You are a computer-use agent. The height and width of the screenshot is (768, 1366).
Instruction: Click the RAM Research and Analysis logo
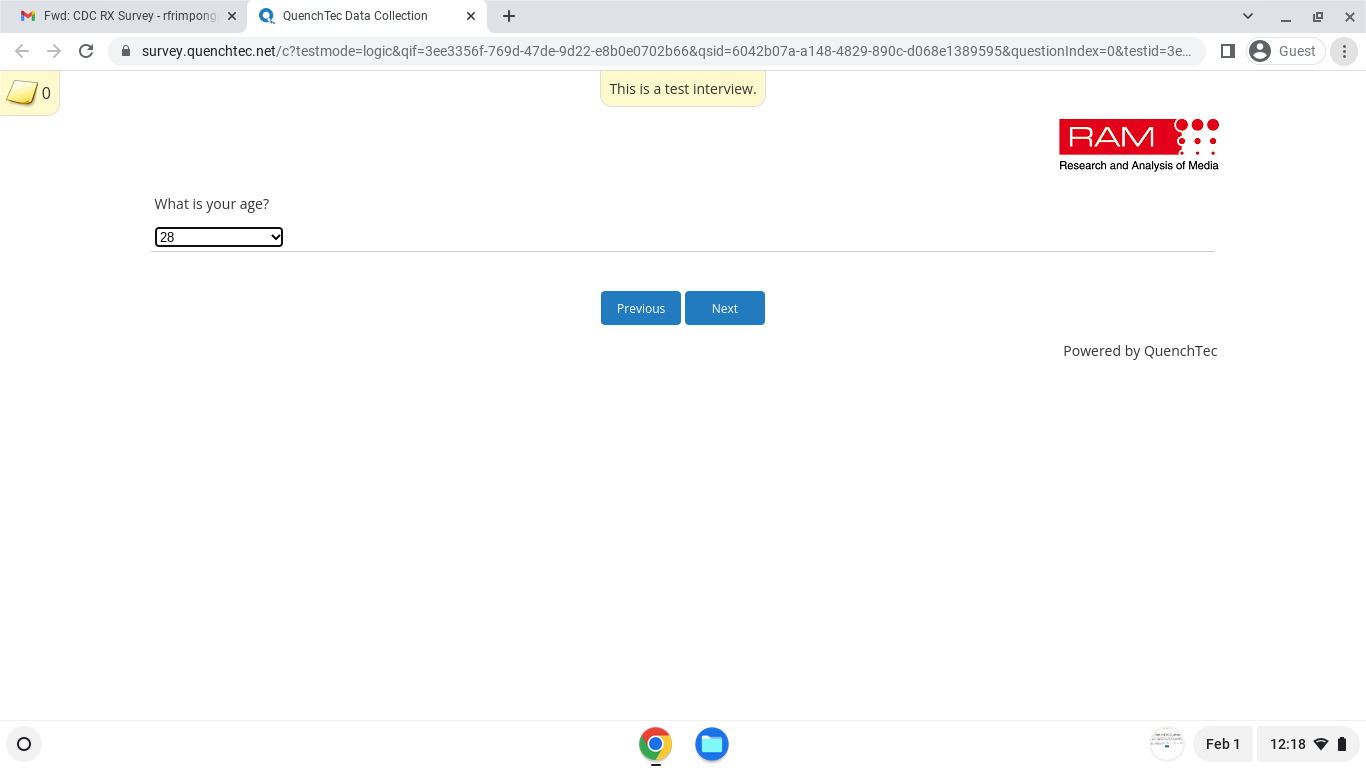[x=1139, y=145]
